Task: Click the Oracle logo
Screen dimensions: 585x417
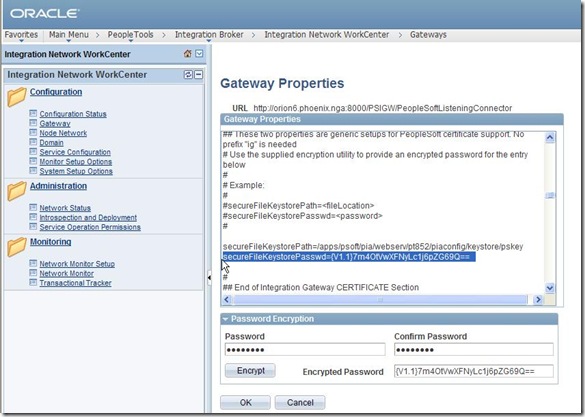Action: pos(44,14)
